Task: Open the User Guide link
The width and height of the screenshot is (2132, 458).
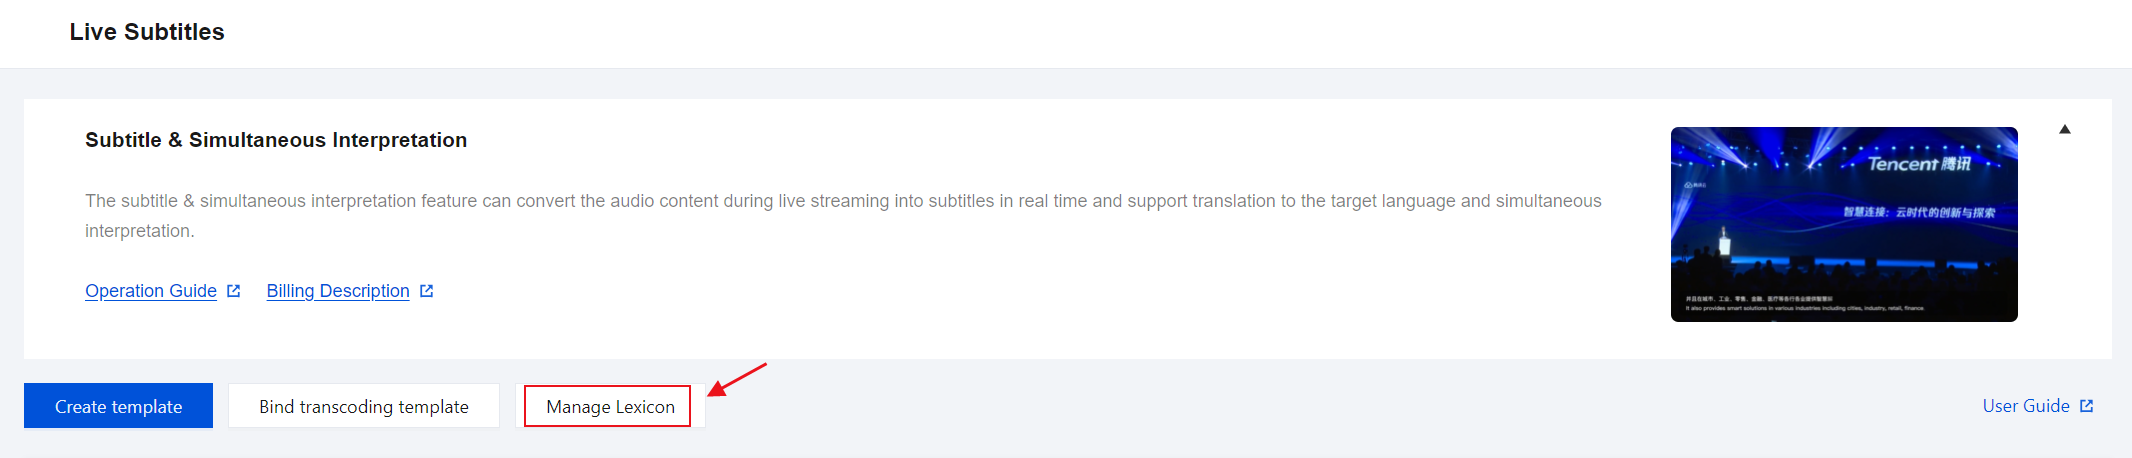Action: point(2025,406)
